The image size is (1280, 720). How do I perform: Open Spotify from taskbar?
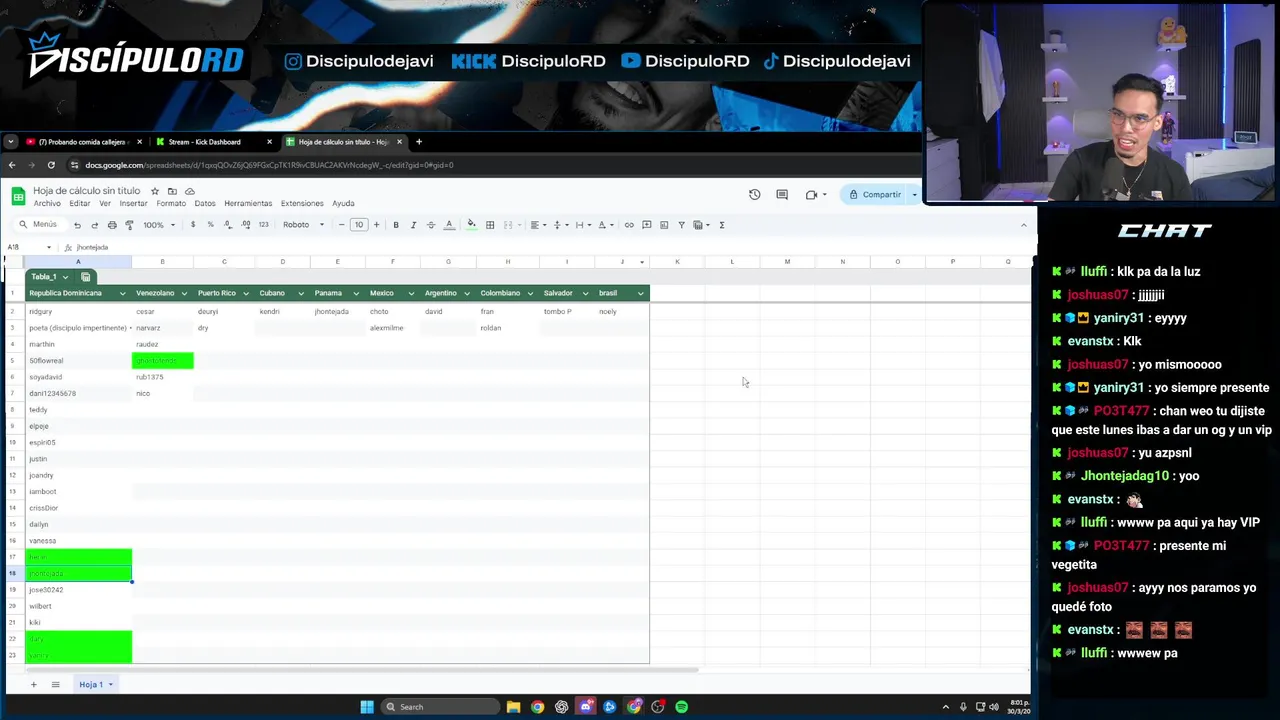coord(682,707)
